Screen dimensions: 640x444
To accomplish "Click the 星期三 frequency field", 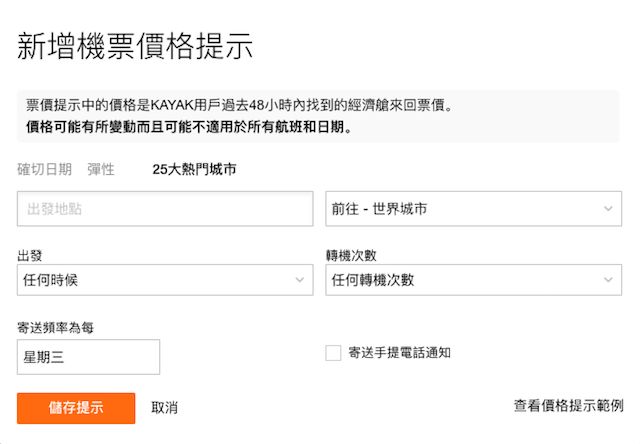I will [88, 357].
